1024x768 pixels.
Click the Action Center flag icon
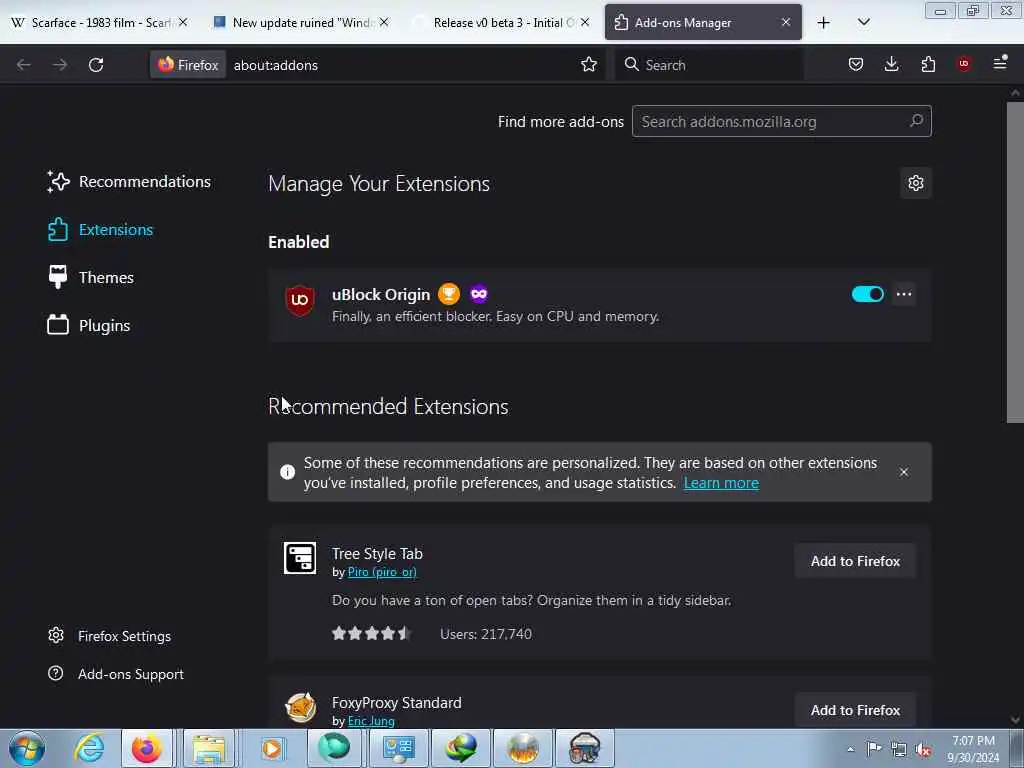point(874,748)
